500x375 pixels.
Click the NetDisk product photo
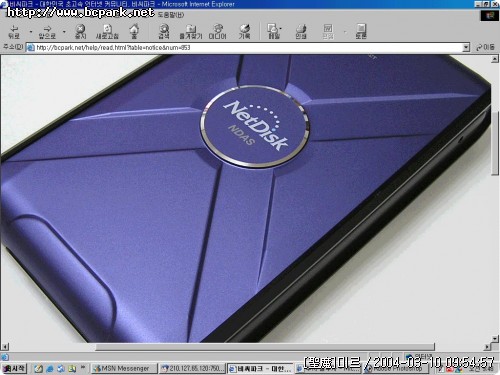246,199
